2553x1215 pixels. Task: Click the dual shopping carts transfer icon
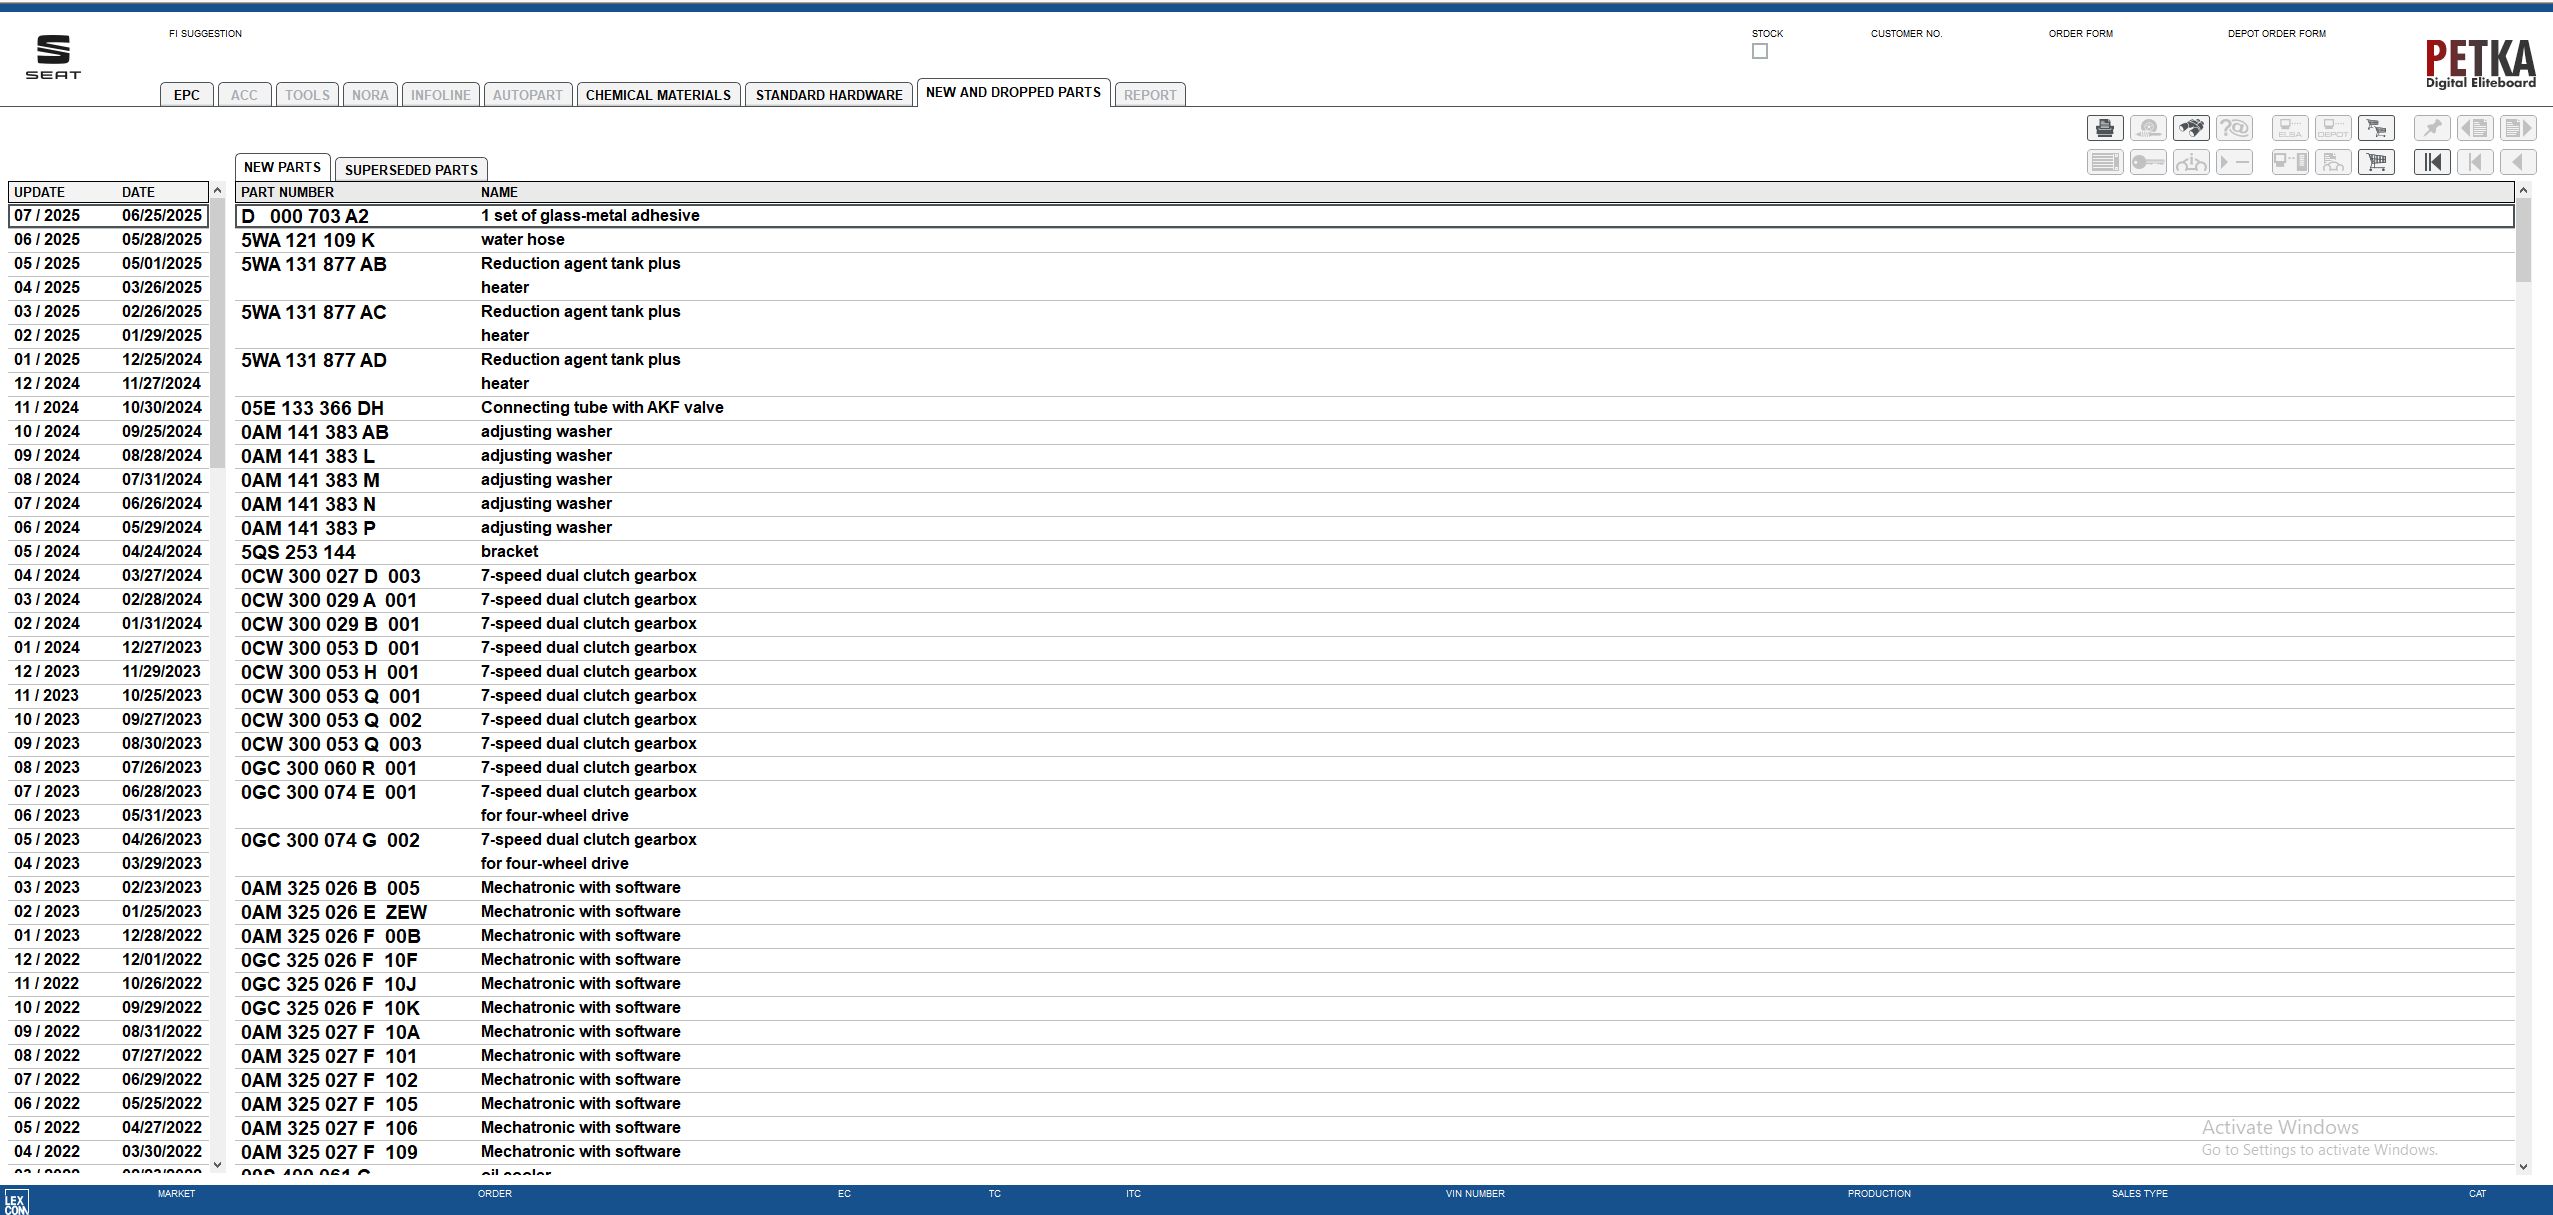(2377, 128)
